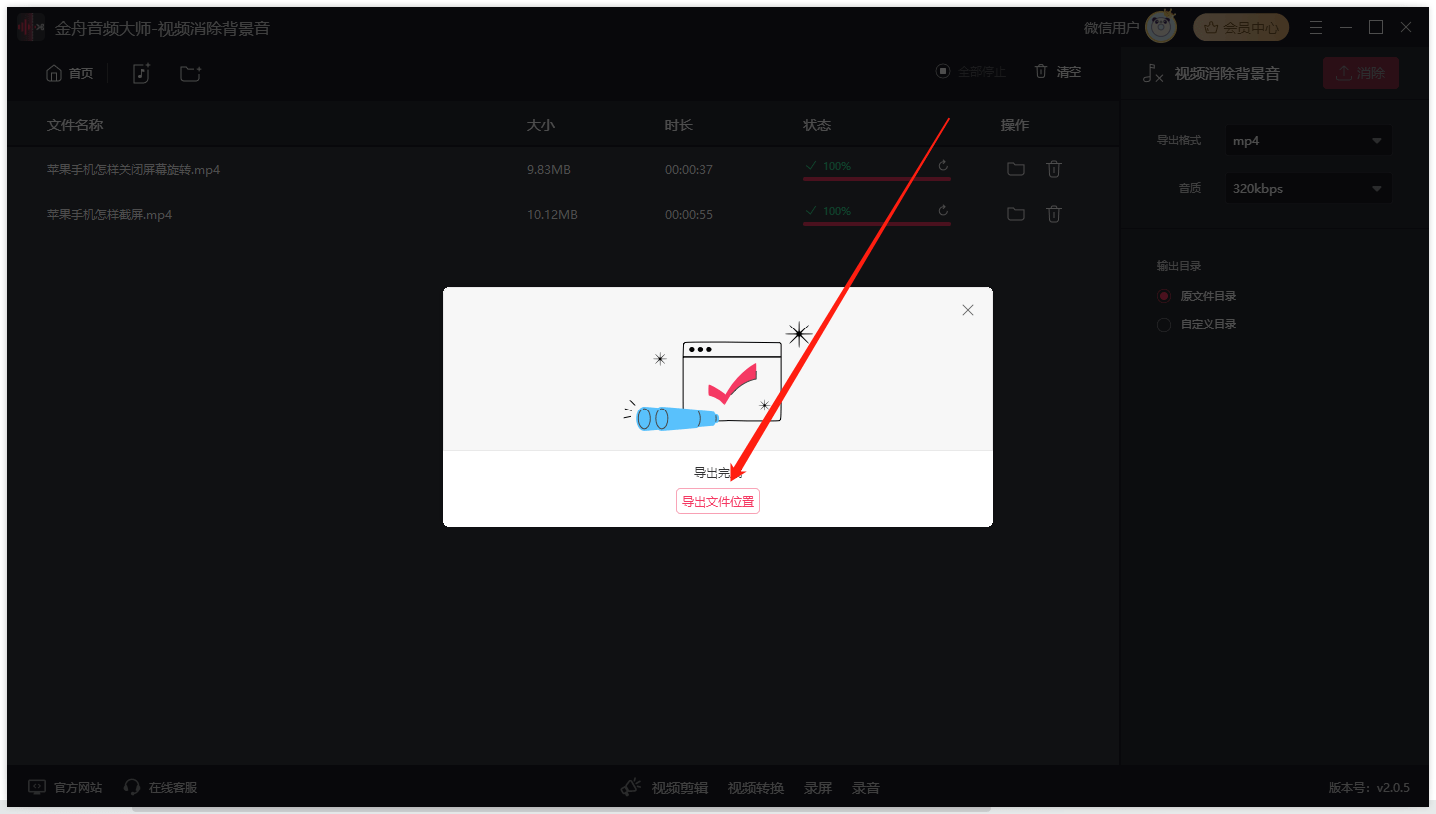Click progress bar of 苹果手机怎样截屏.mp4

876,224
